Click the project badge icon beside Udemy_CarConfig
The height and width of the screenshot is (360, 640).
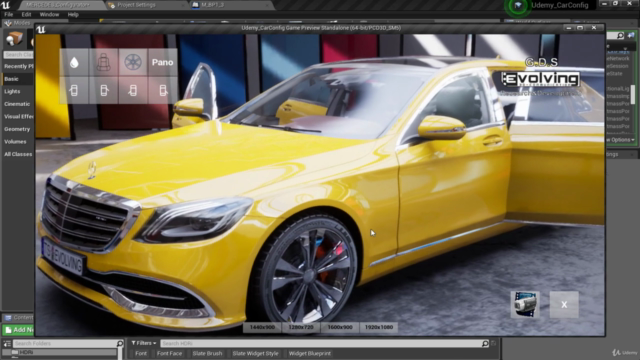(518, 5)
